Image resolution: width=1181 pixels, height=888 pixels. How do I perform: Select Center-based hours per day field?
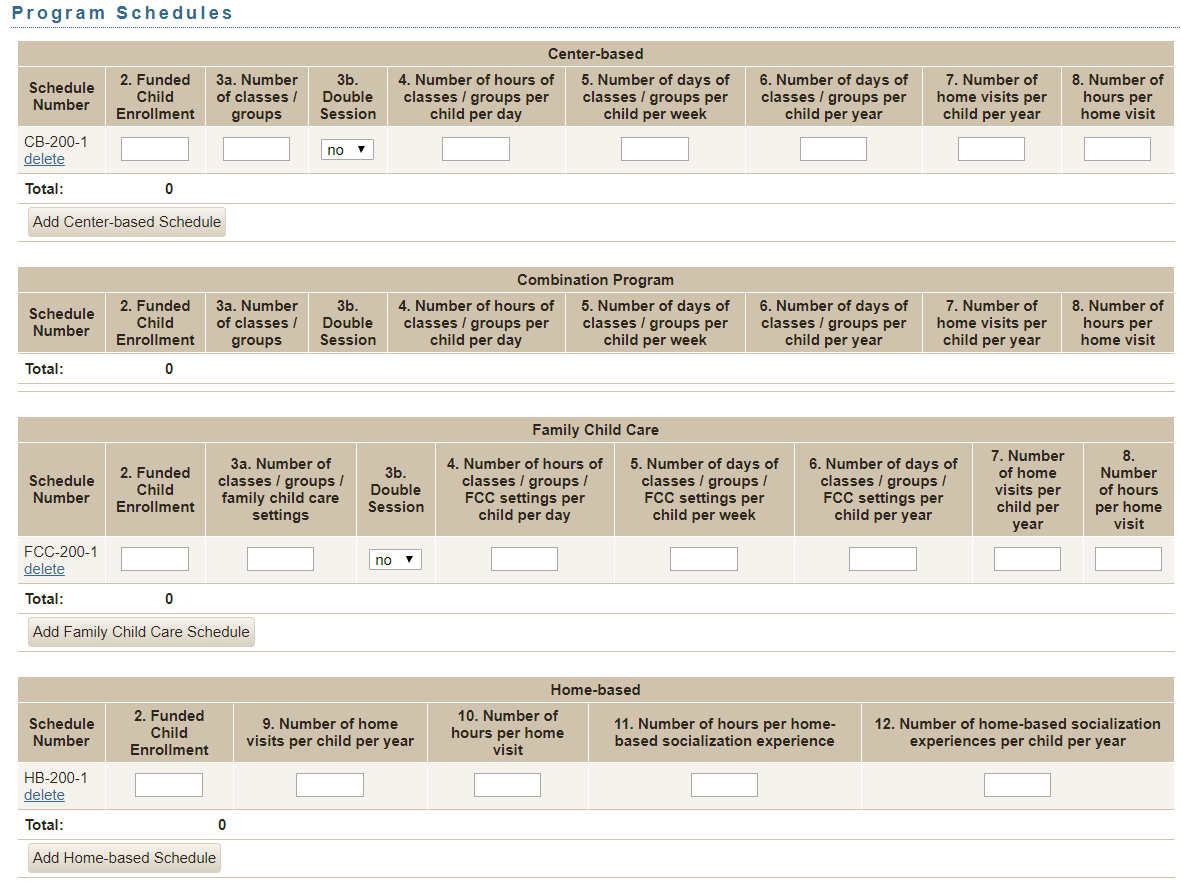pyautogui.click(x=476, y=150)
